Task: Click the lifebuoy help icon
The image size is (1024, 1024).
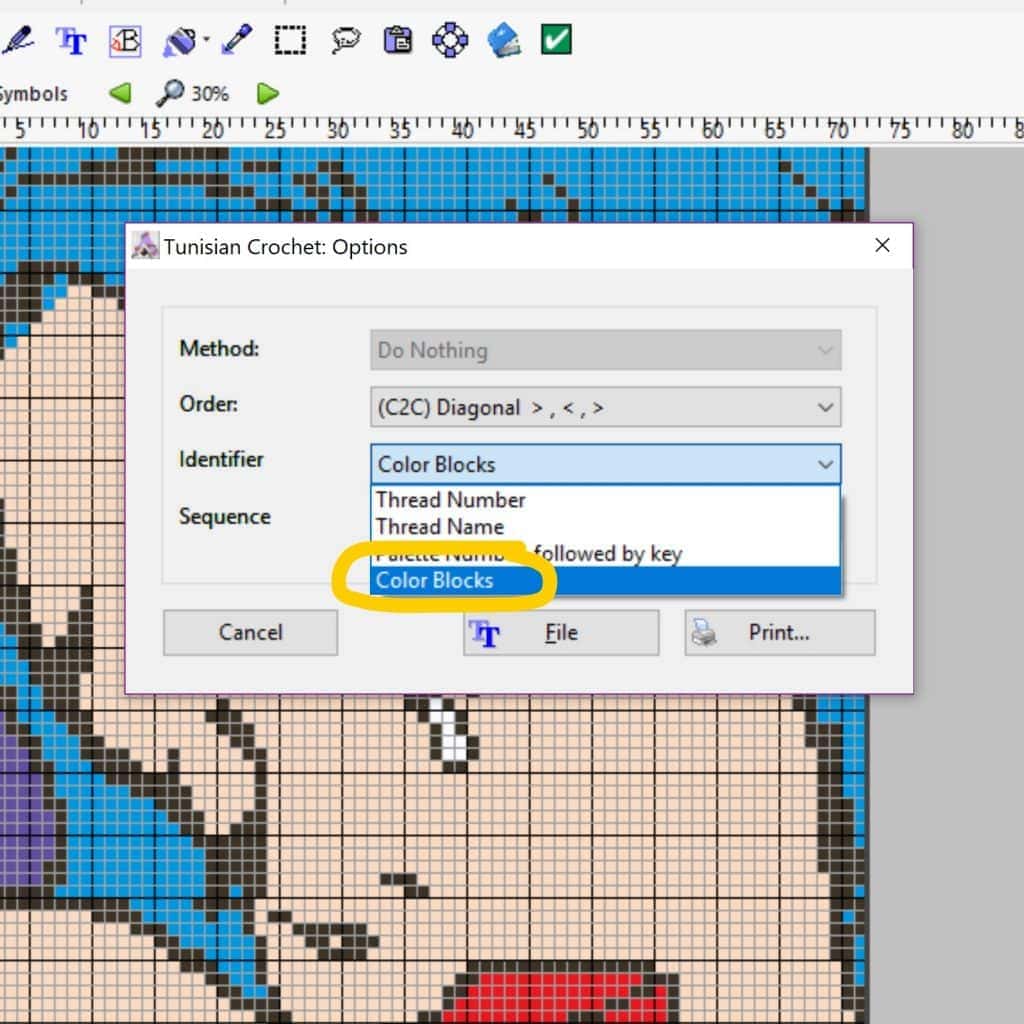Action: (x=450, y=40)
